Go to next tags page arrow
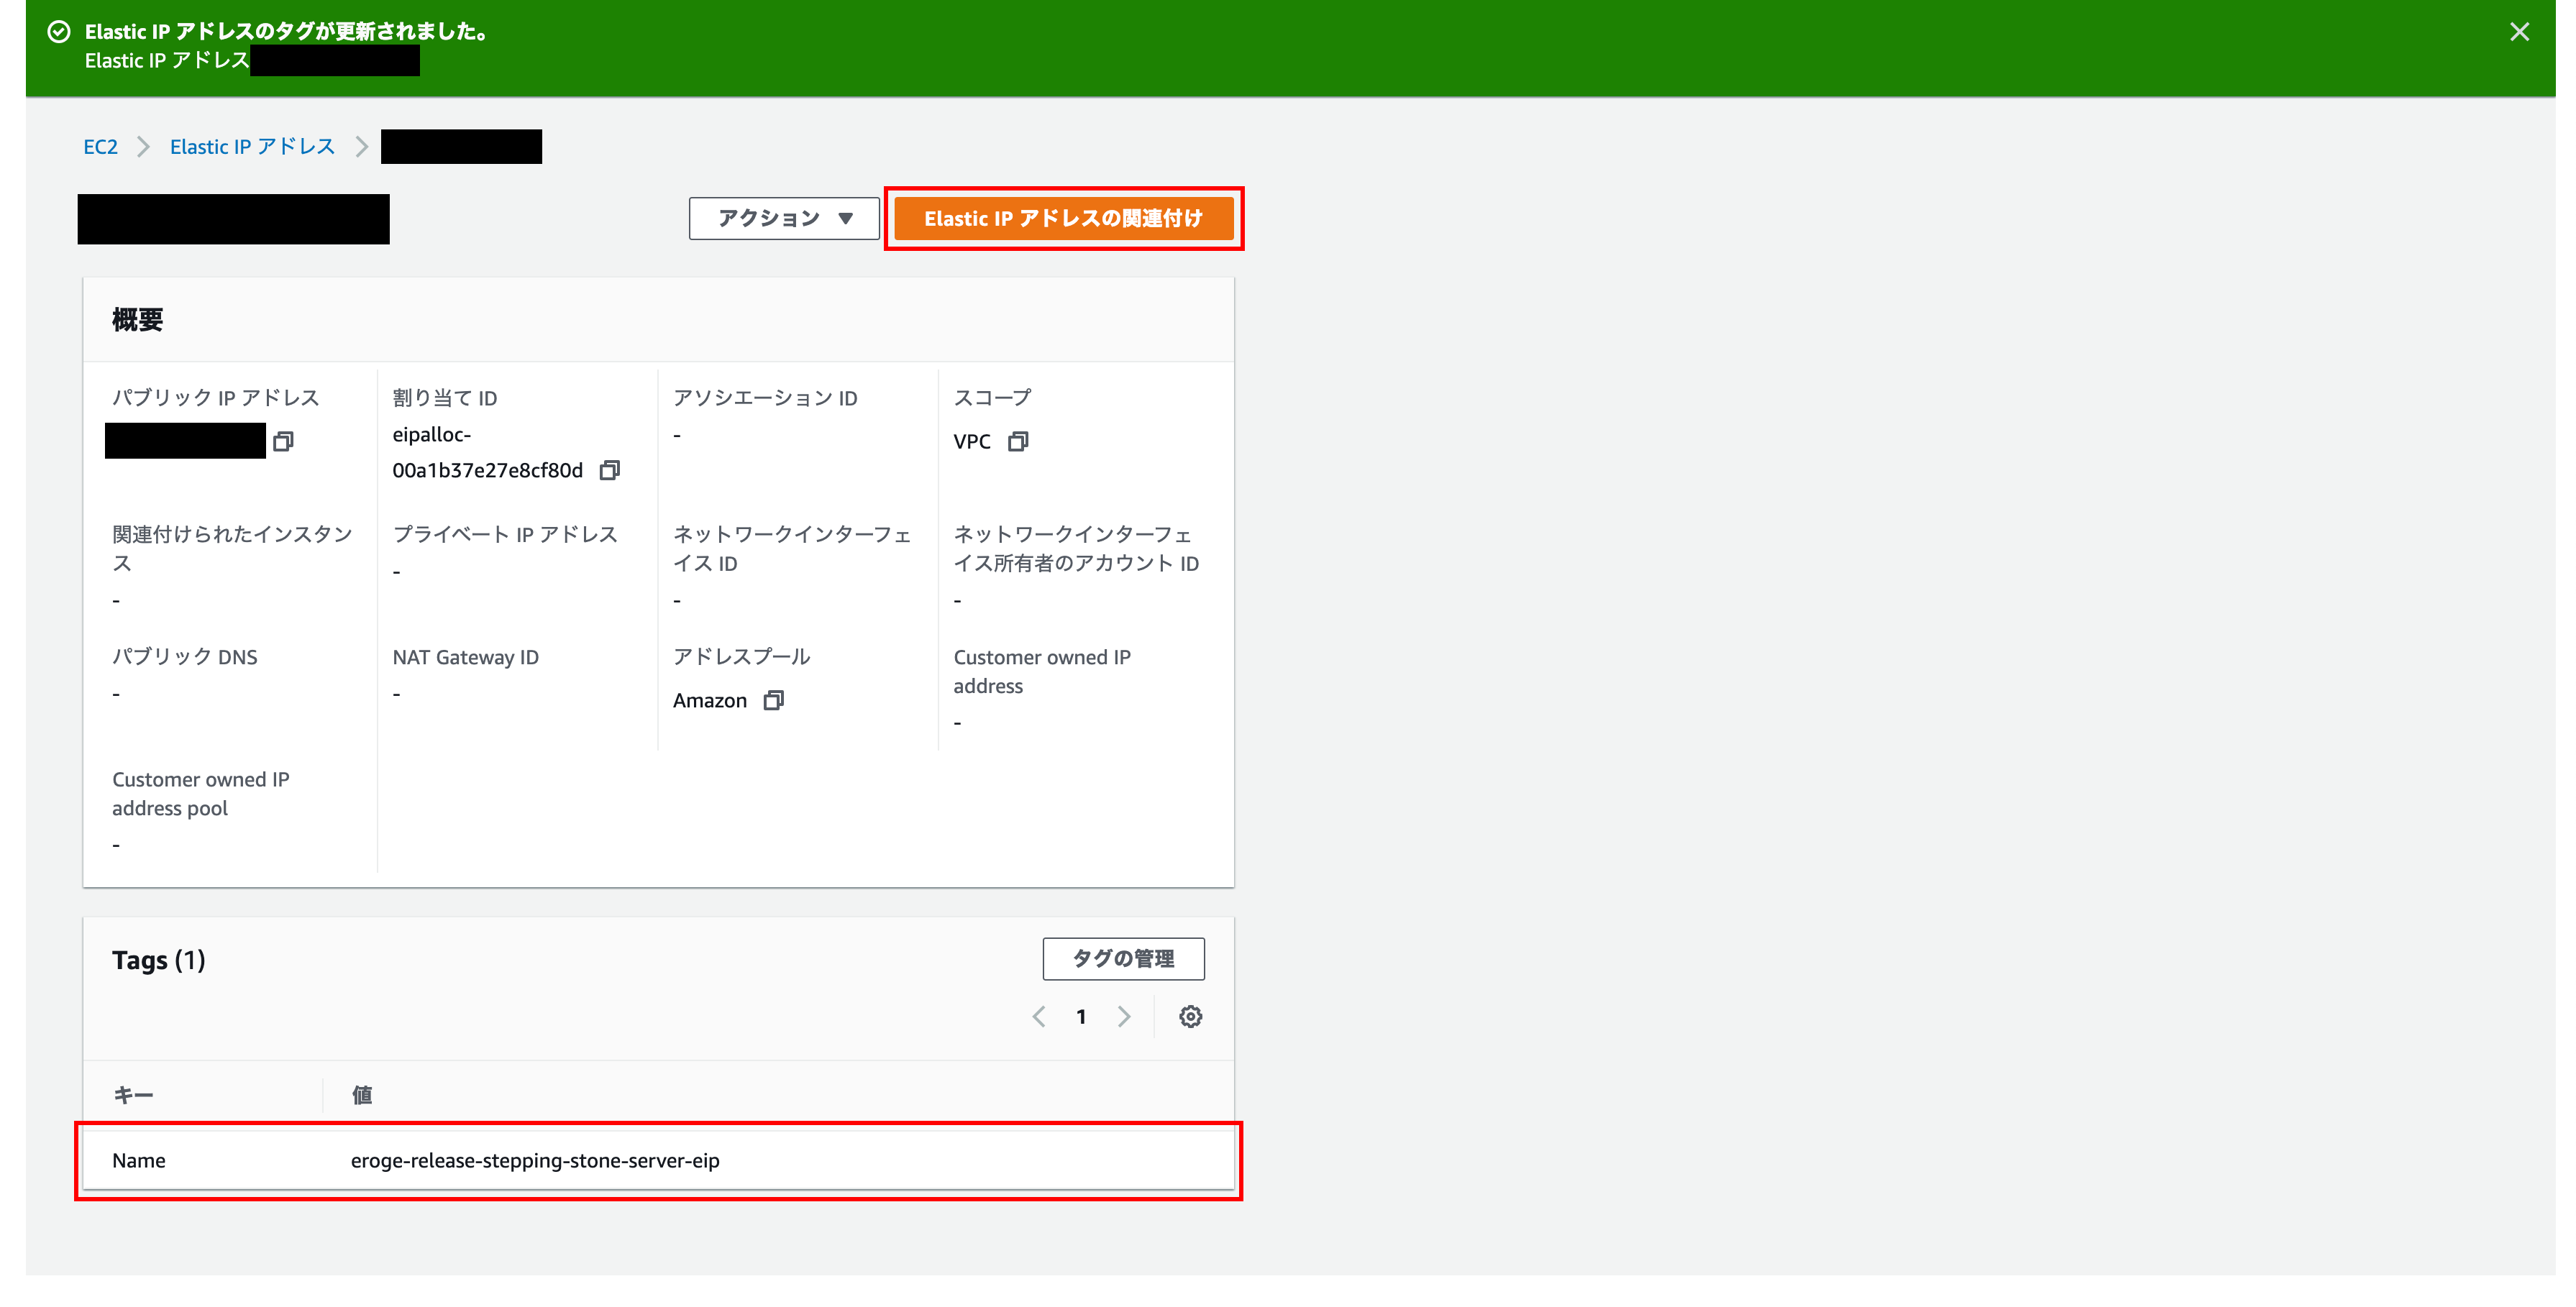Screen dimensions: 2576x1307 1124,1017
